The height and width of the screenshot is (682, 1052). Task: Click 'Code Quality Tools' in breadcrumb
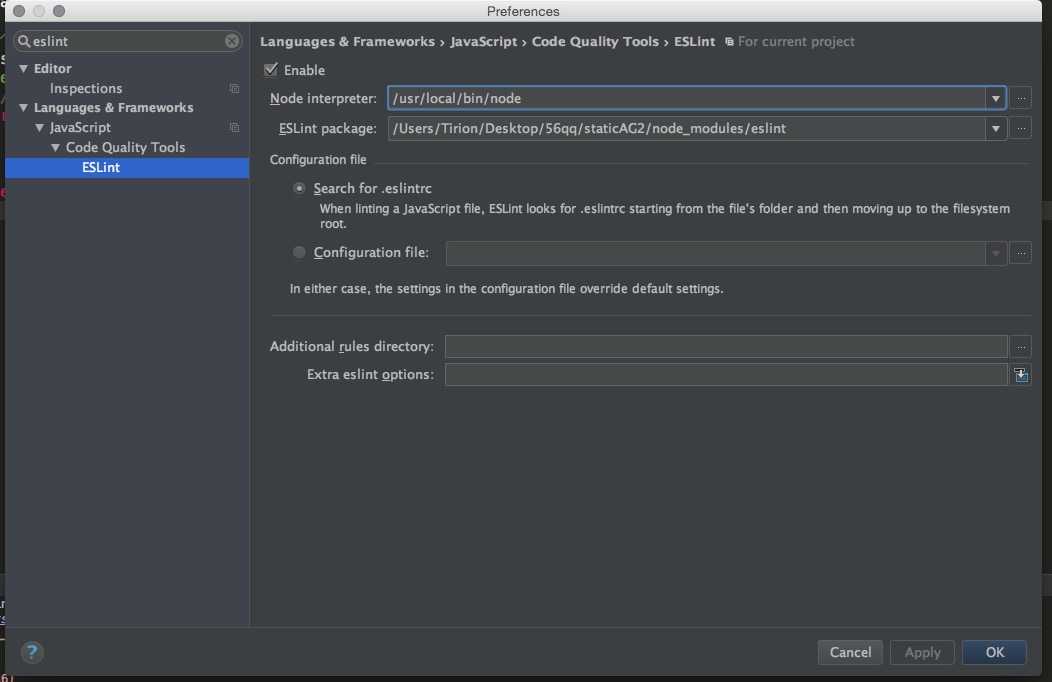click(x=595, y=42)
